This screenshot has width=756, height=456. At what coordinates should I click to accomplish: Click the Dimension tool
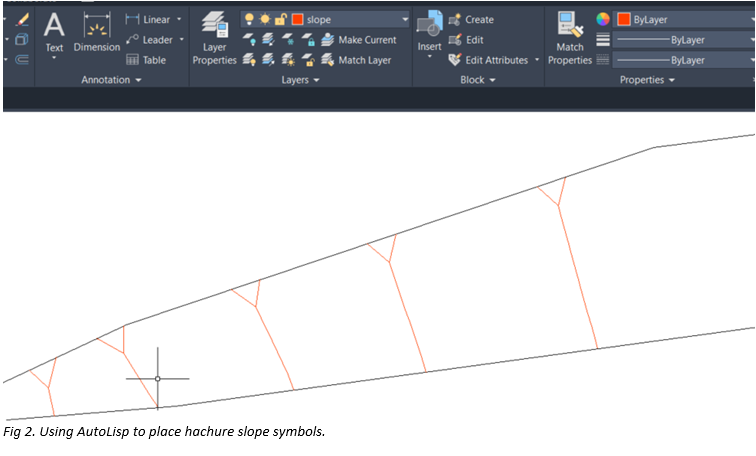click(x=97, y=32)
